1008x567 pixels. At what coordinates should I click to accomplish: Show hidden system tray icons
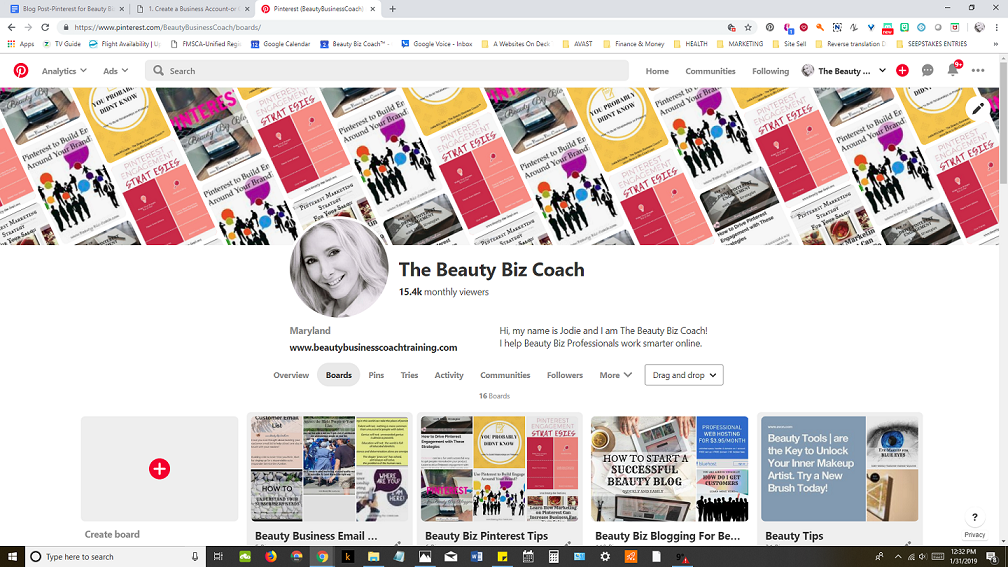(x=898, y=557)
